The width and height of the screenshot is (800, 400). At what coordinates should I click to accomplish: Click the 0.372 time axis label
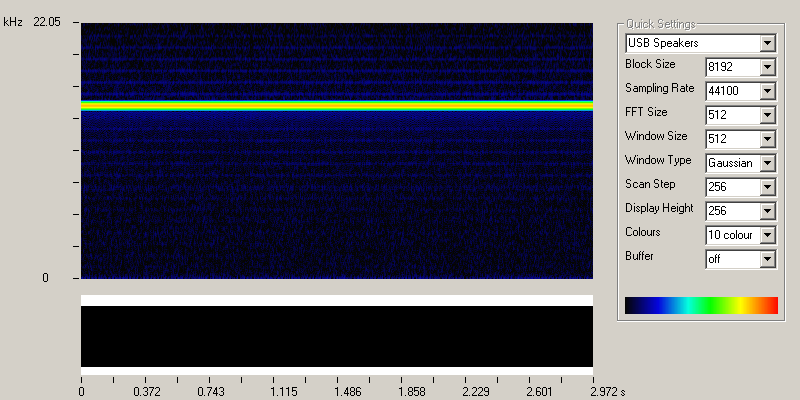tap(146, 392)
